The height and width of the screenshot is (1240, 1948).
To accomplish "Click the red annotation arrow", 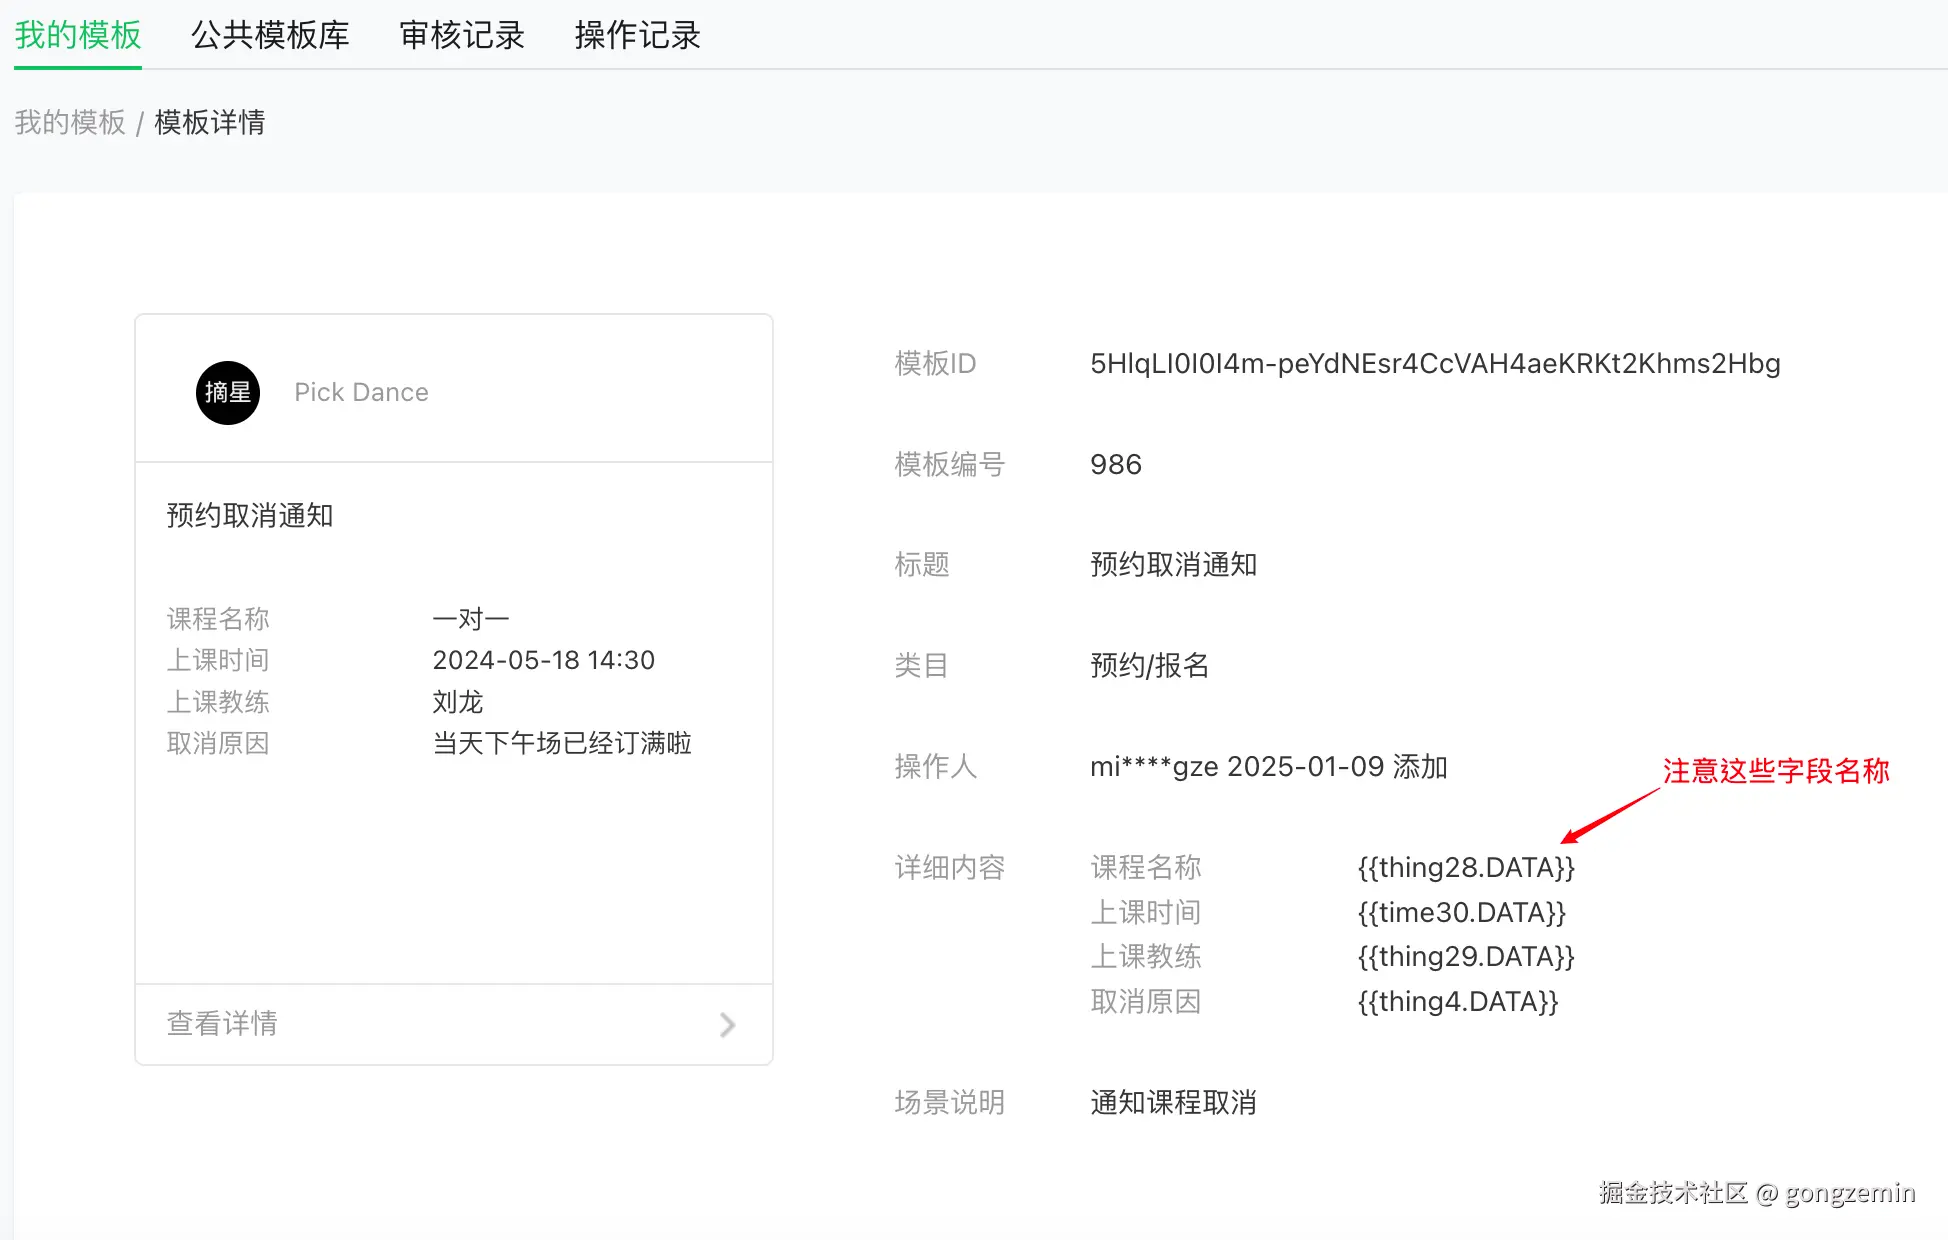I will coord(1608,816).
